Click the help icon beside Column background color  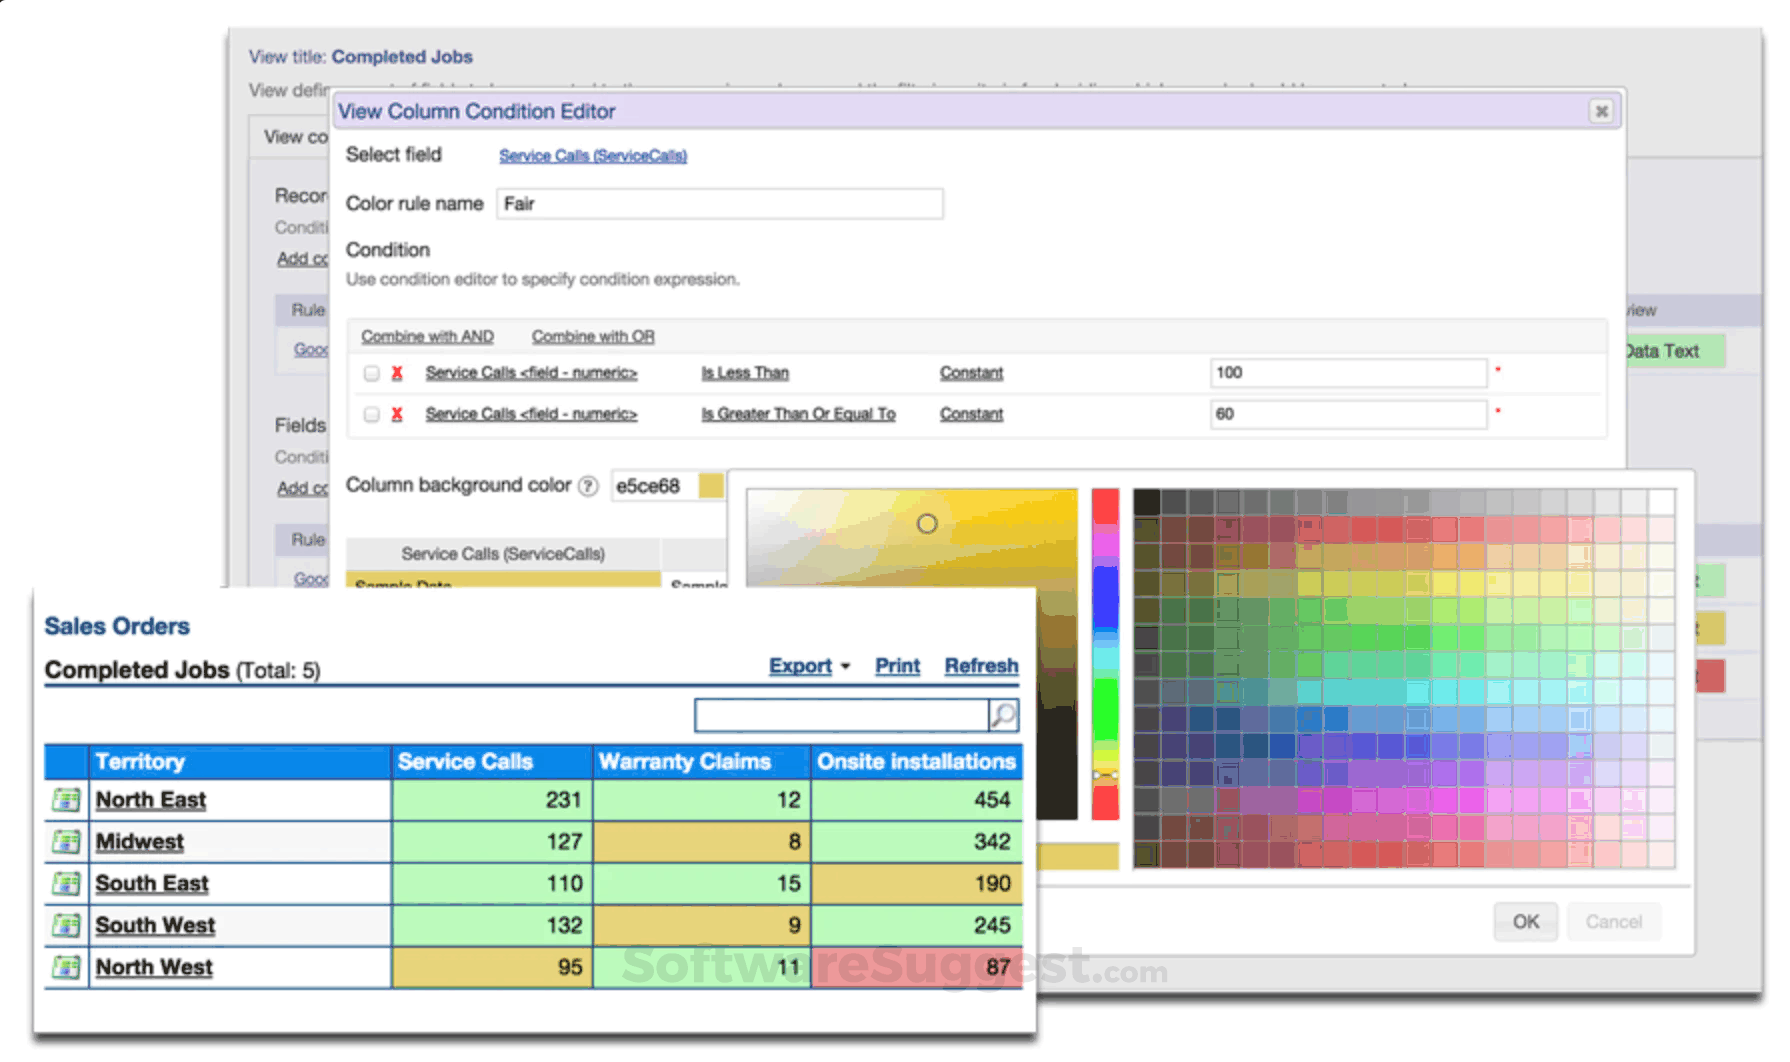coord(586,486)
